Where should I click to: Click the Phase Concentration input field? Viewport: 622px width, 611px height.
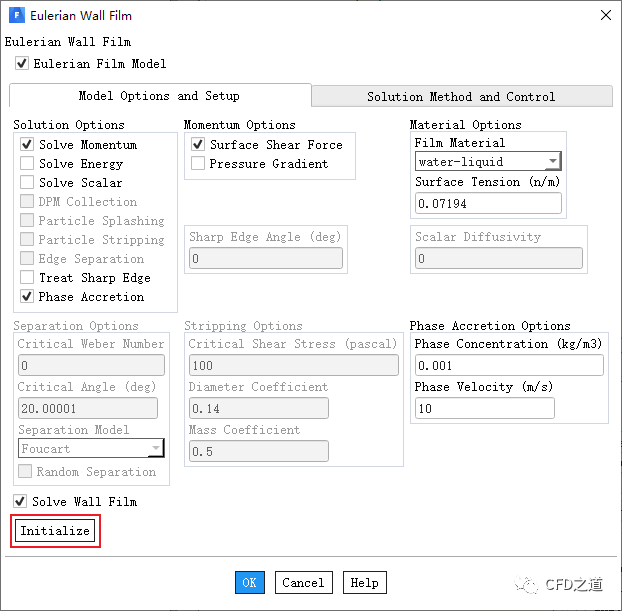coord(509,365)
